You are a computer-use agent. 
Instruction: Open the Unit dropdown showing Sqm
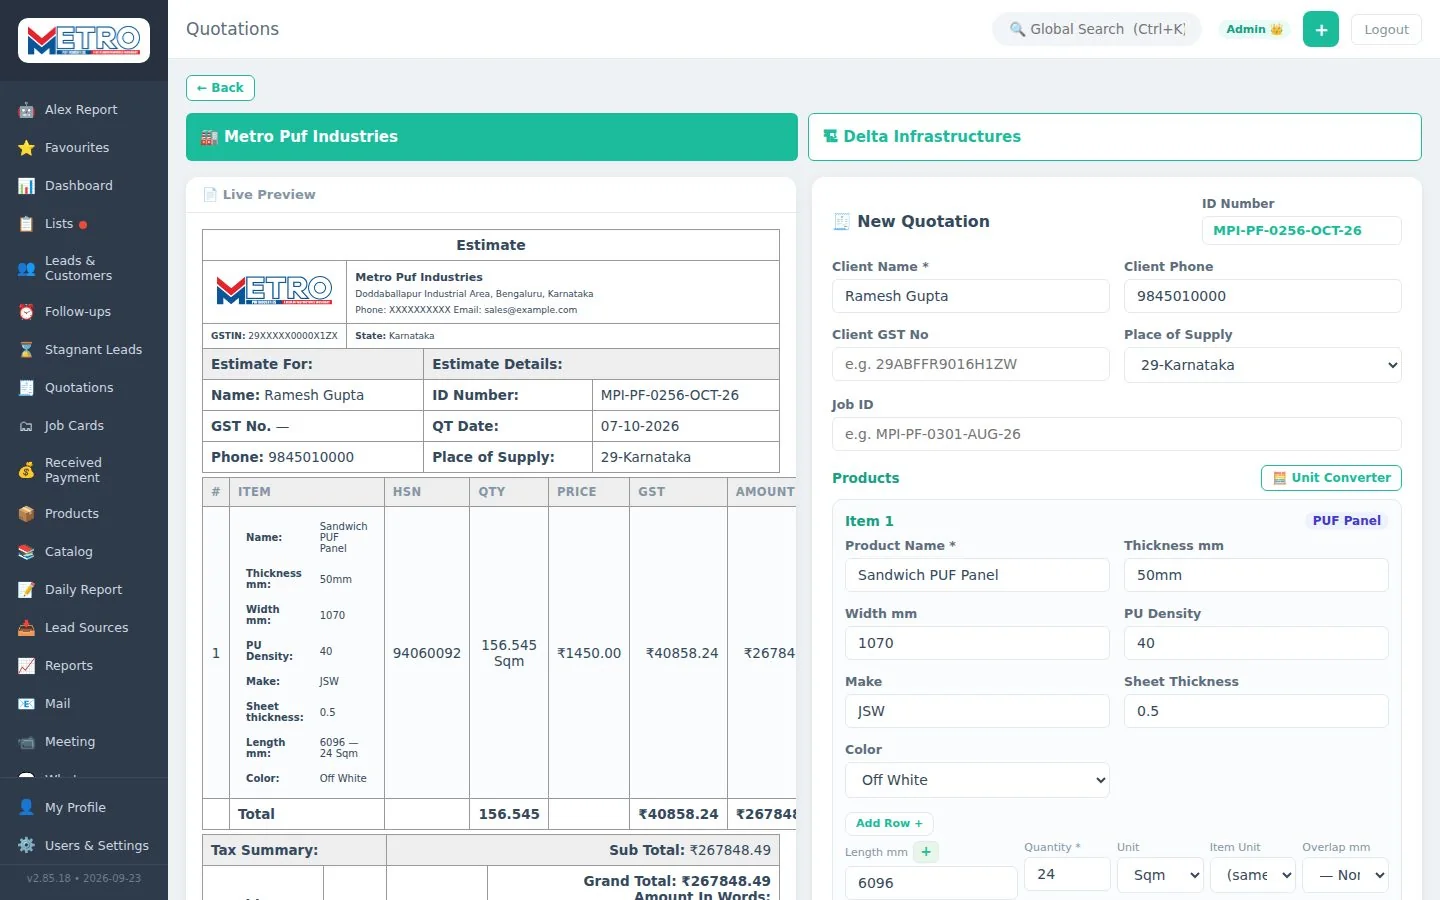(1160, 875)
